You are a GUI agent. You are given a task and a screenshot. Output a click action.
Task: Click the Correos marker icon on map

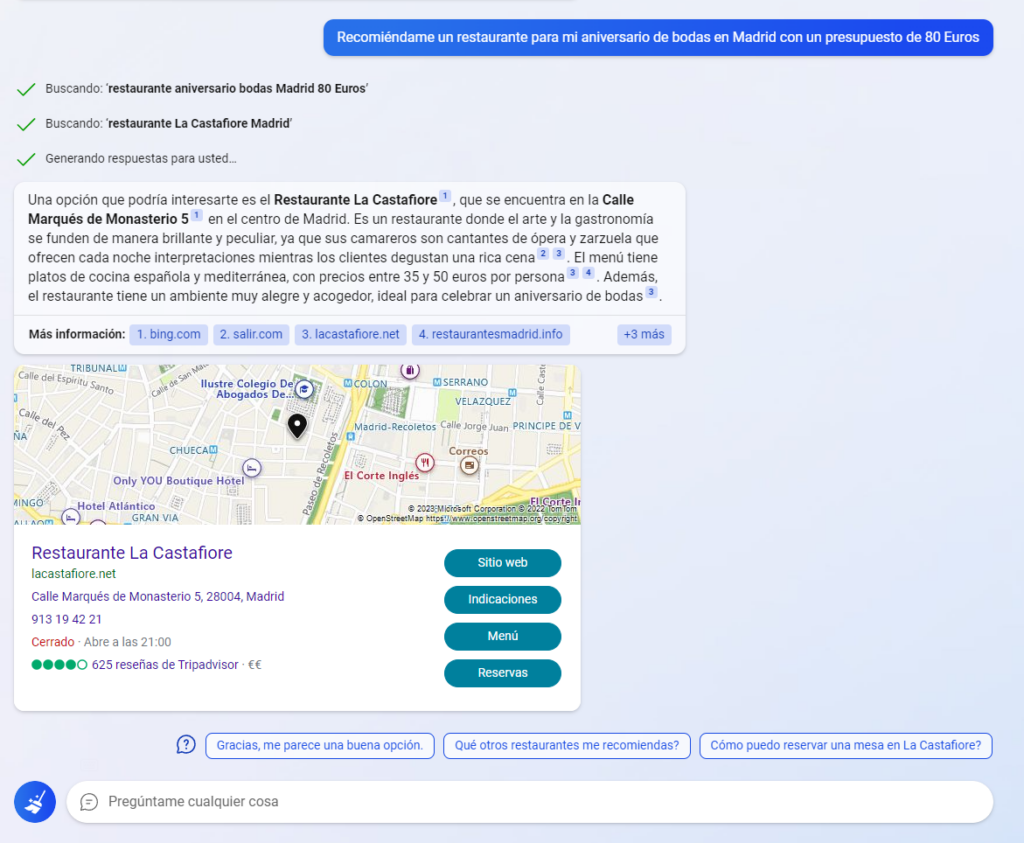tap(468, 465)
